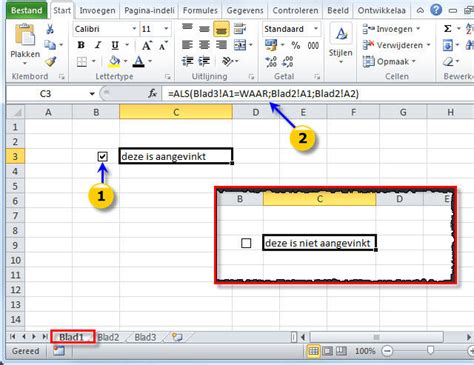Screen dimensions: 474x365
Task: Decrease indent
Action: pos(187,61)
